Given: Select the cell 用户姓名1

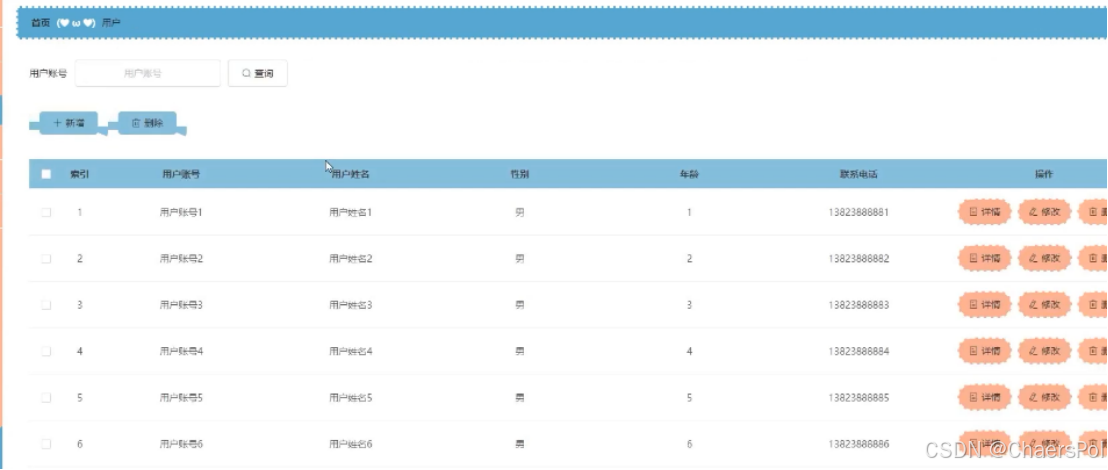Looking at the screenshot, I should point(350,212).
